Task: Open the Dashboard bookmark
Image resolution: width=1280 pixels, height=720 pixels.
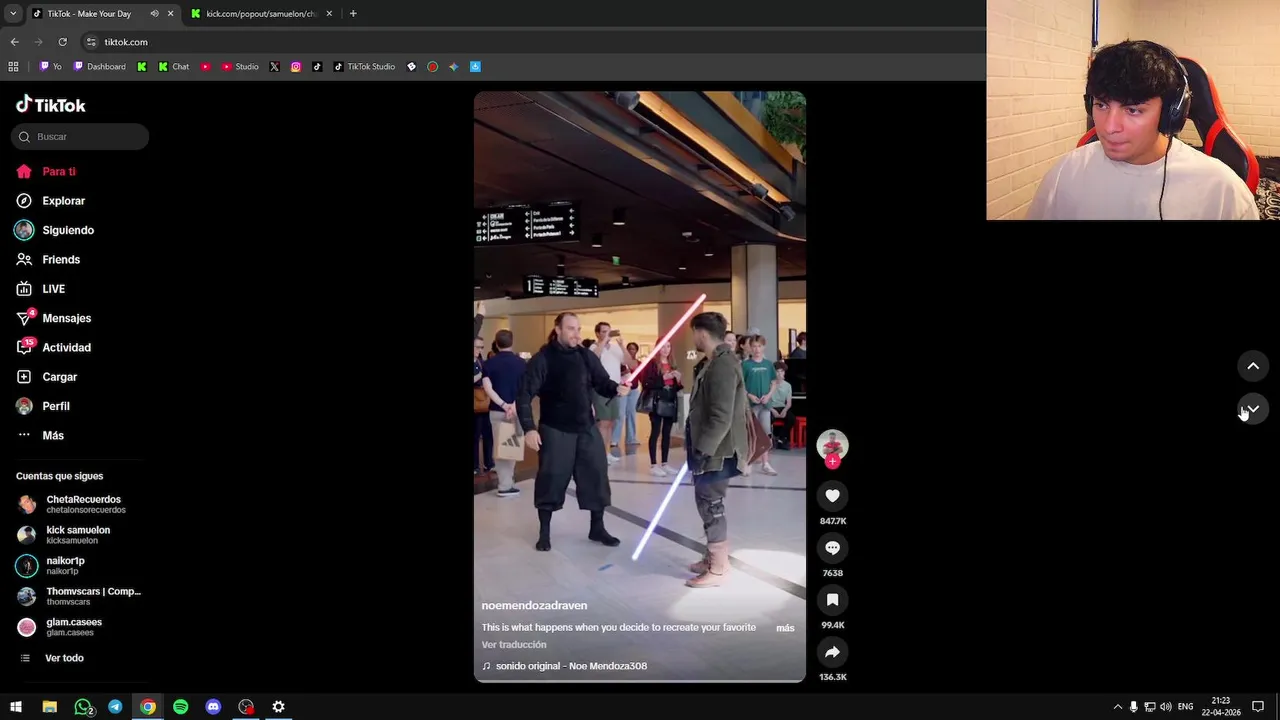Action: (x=99, y=67)
